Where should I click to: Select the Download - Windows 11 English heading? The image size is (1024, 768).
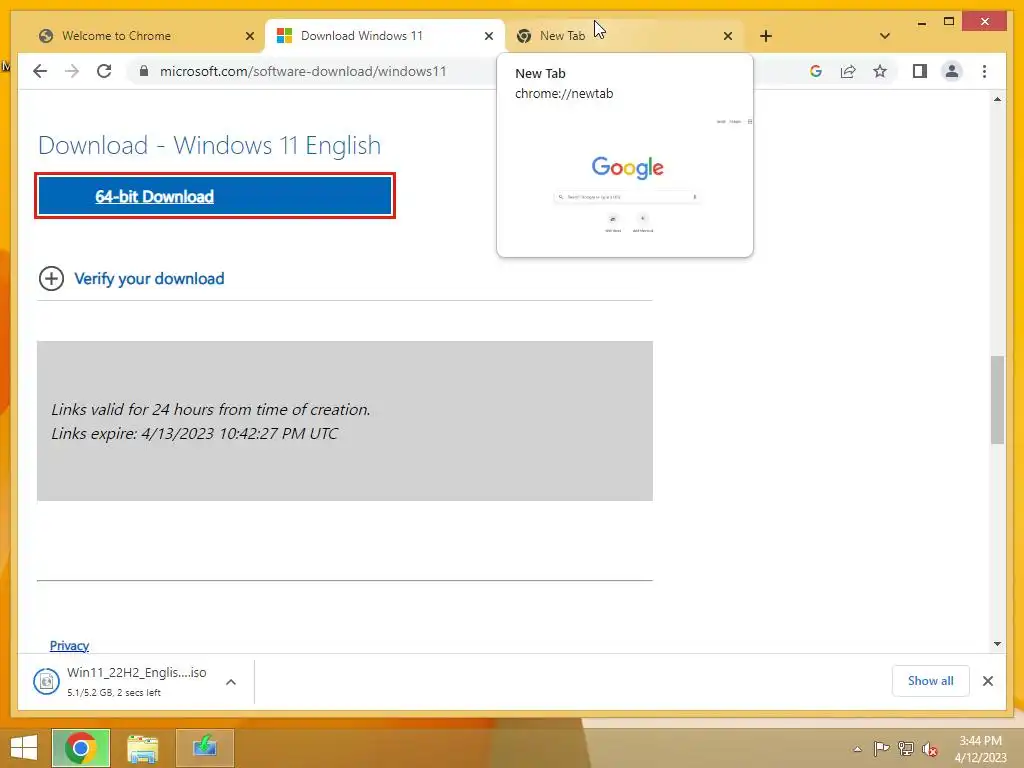pos(209,145)
